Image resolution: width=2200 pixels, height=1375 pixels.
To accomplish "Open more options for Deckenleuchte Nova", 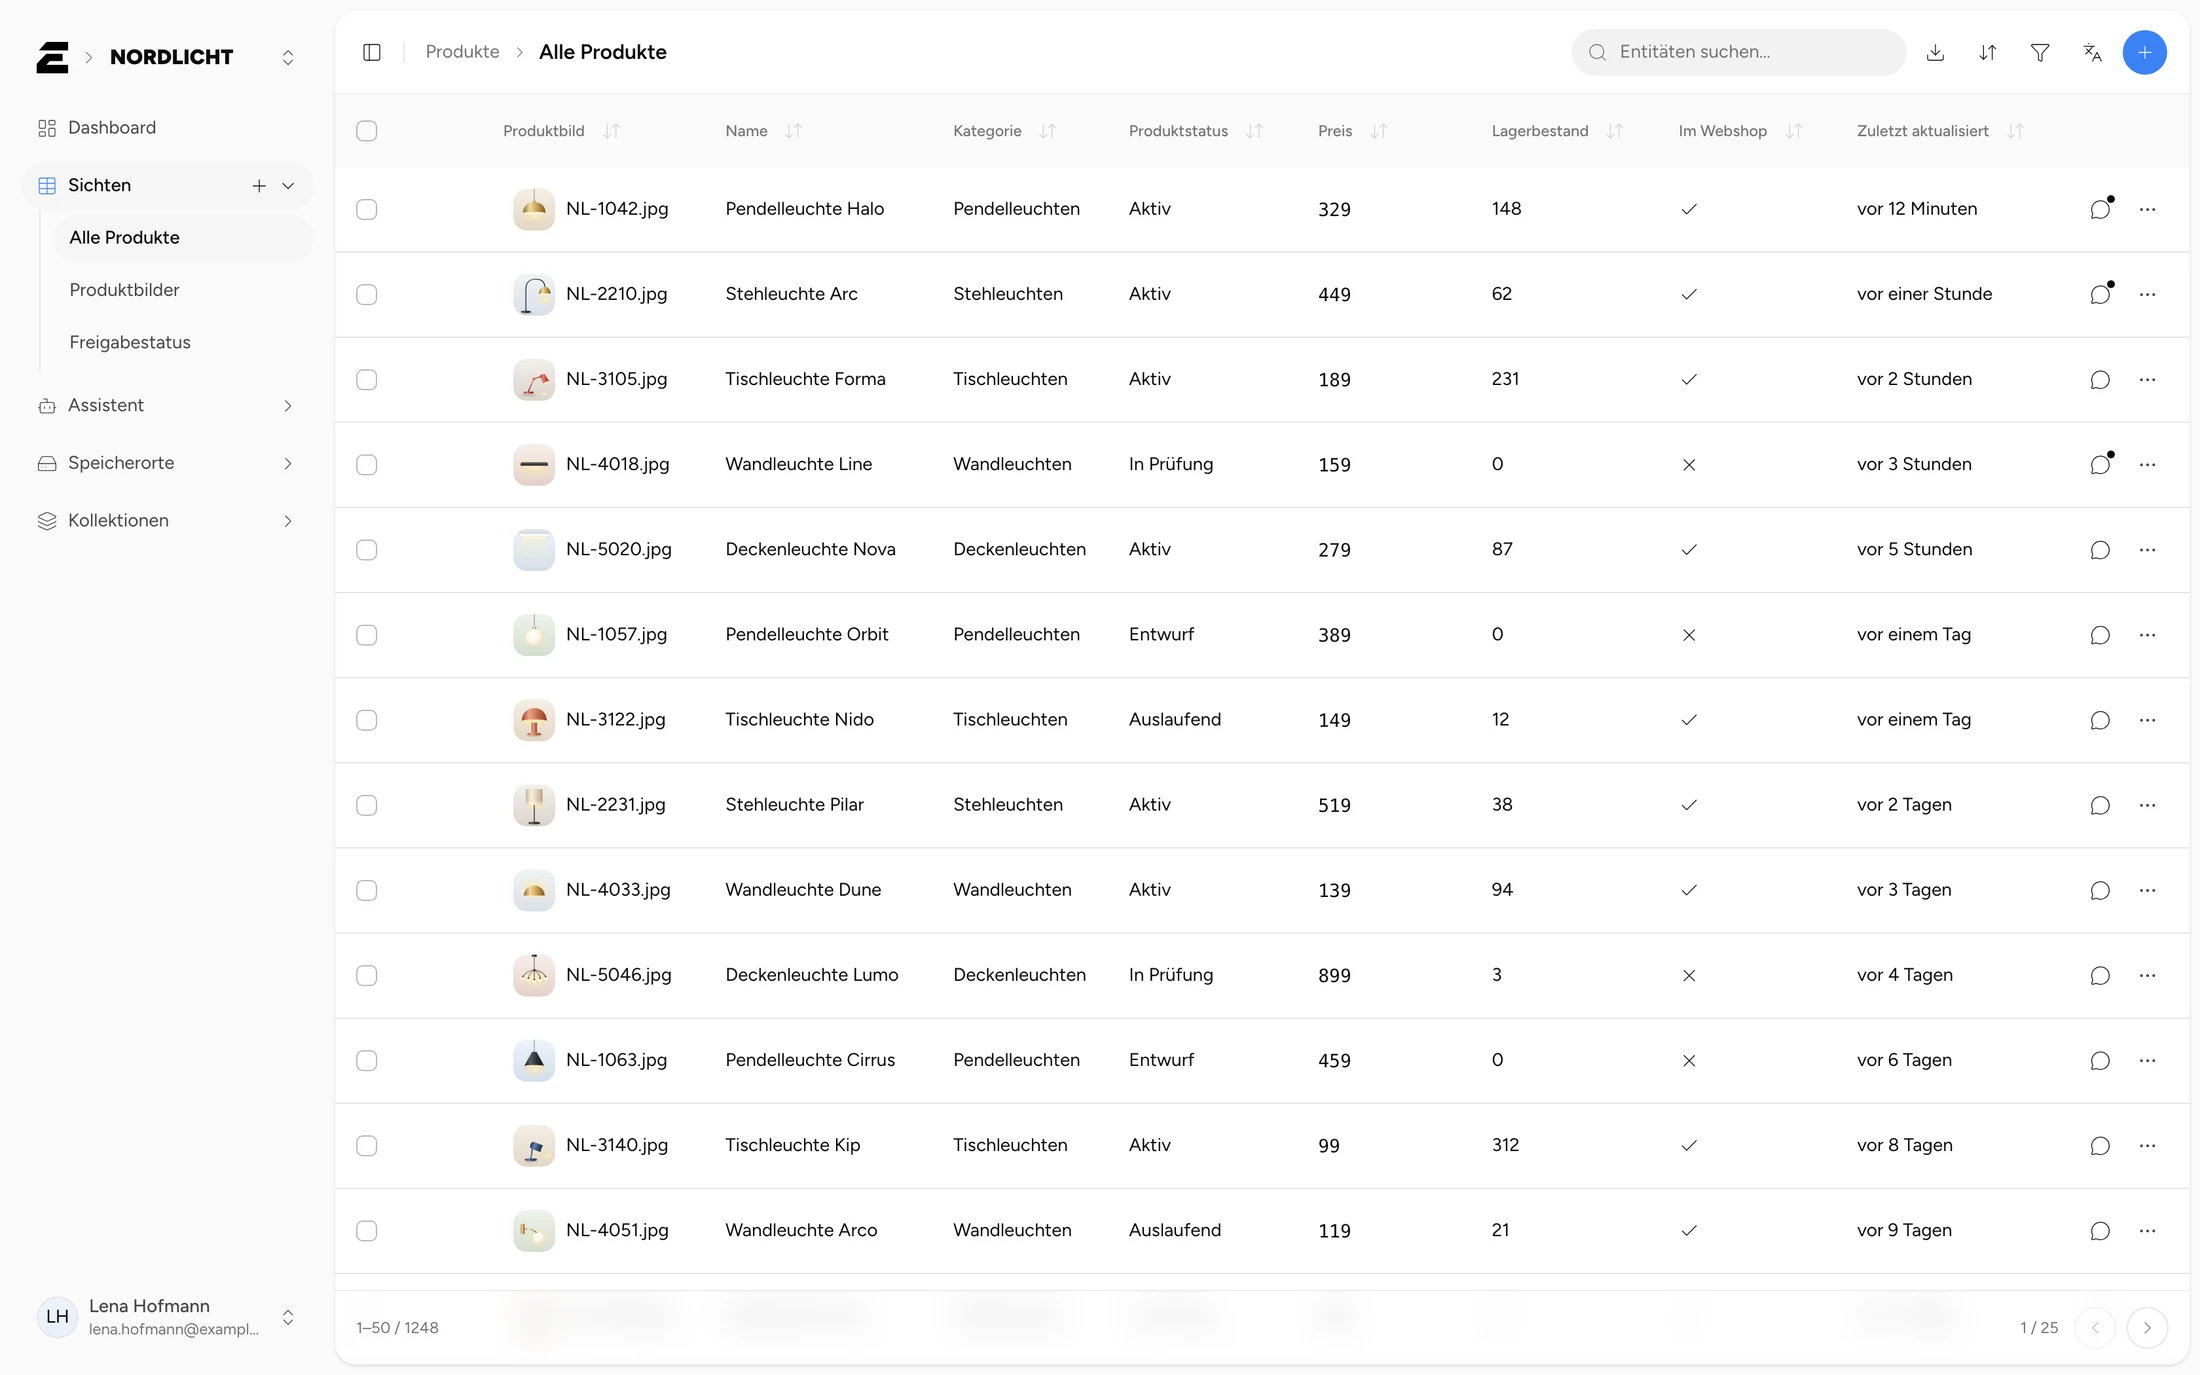I will click(x=2147, y=550).
